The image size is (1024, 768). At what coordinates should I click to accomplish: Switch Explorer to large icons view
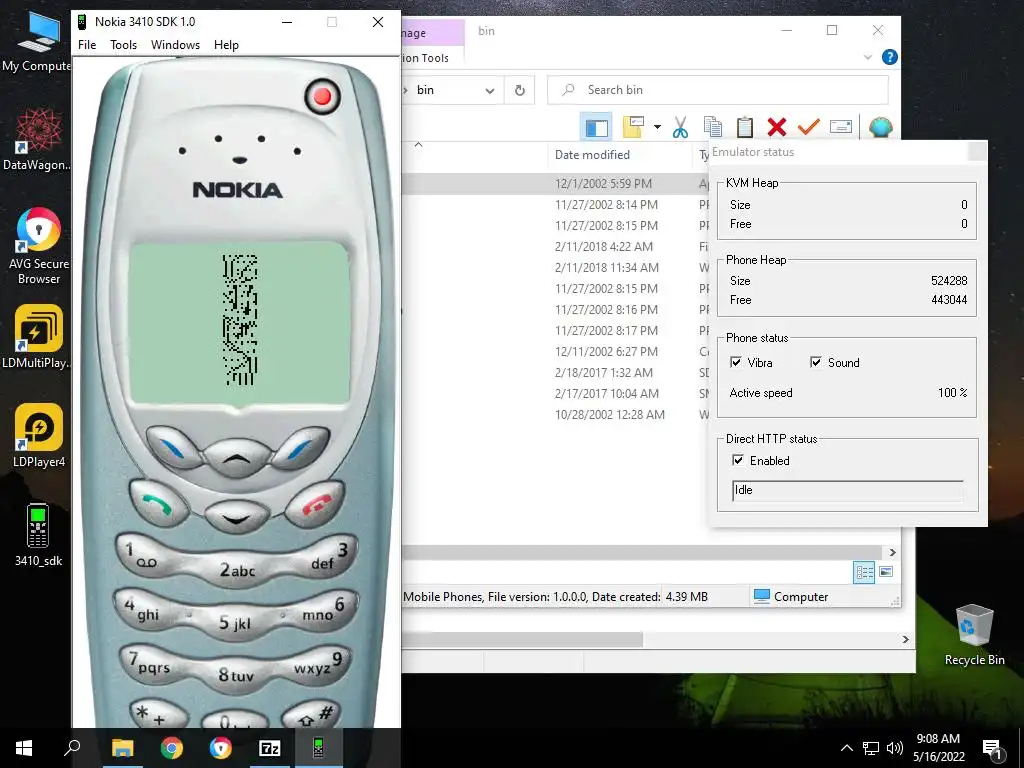[x=886, y=572]
